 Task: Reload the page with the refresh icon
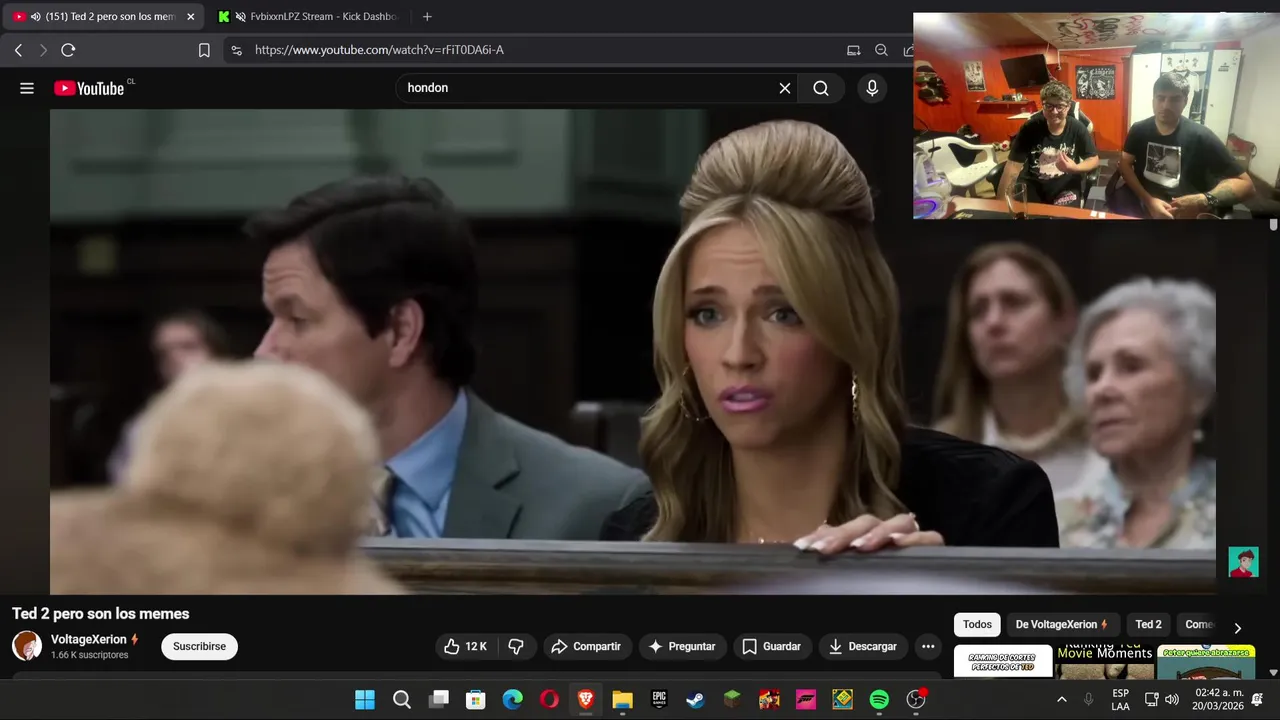point(68,50)
